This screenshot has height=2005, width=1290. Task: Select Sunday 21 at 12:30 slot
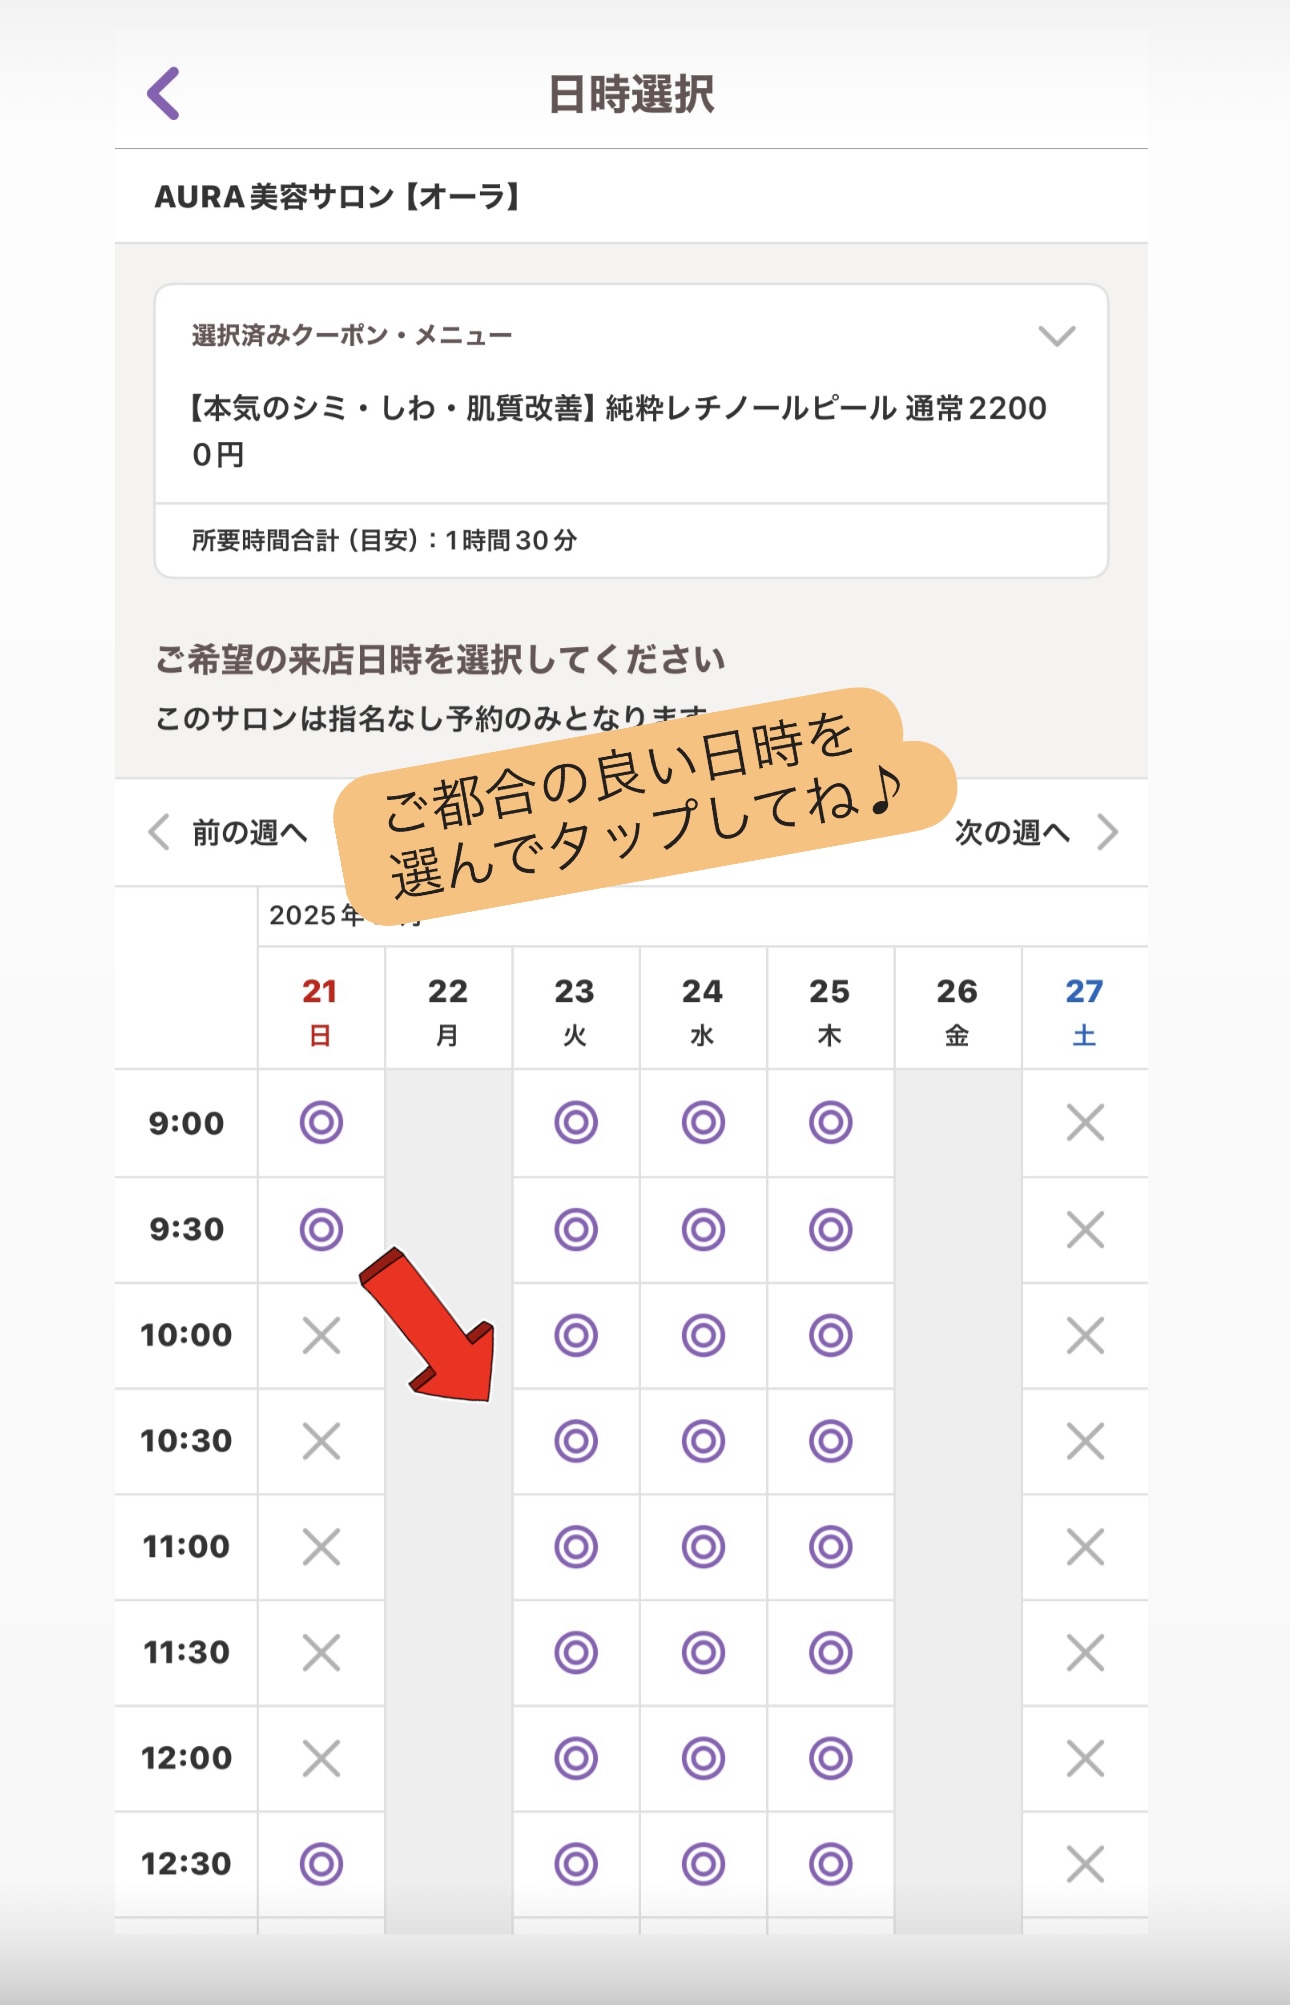click(x=321, y=1864)
